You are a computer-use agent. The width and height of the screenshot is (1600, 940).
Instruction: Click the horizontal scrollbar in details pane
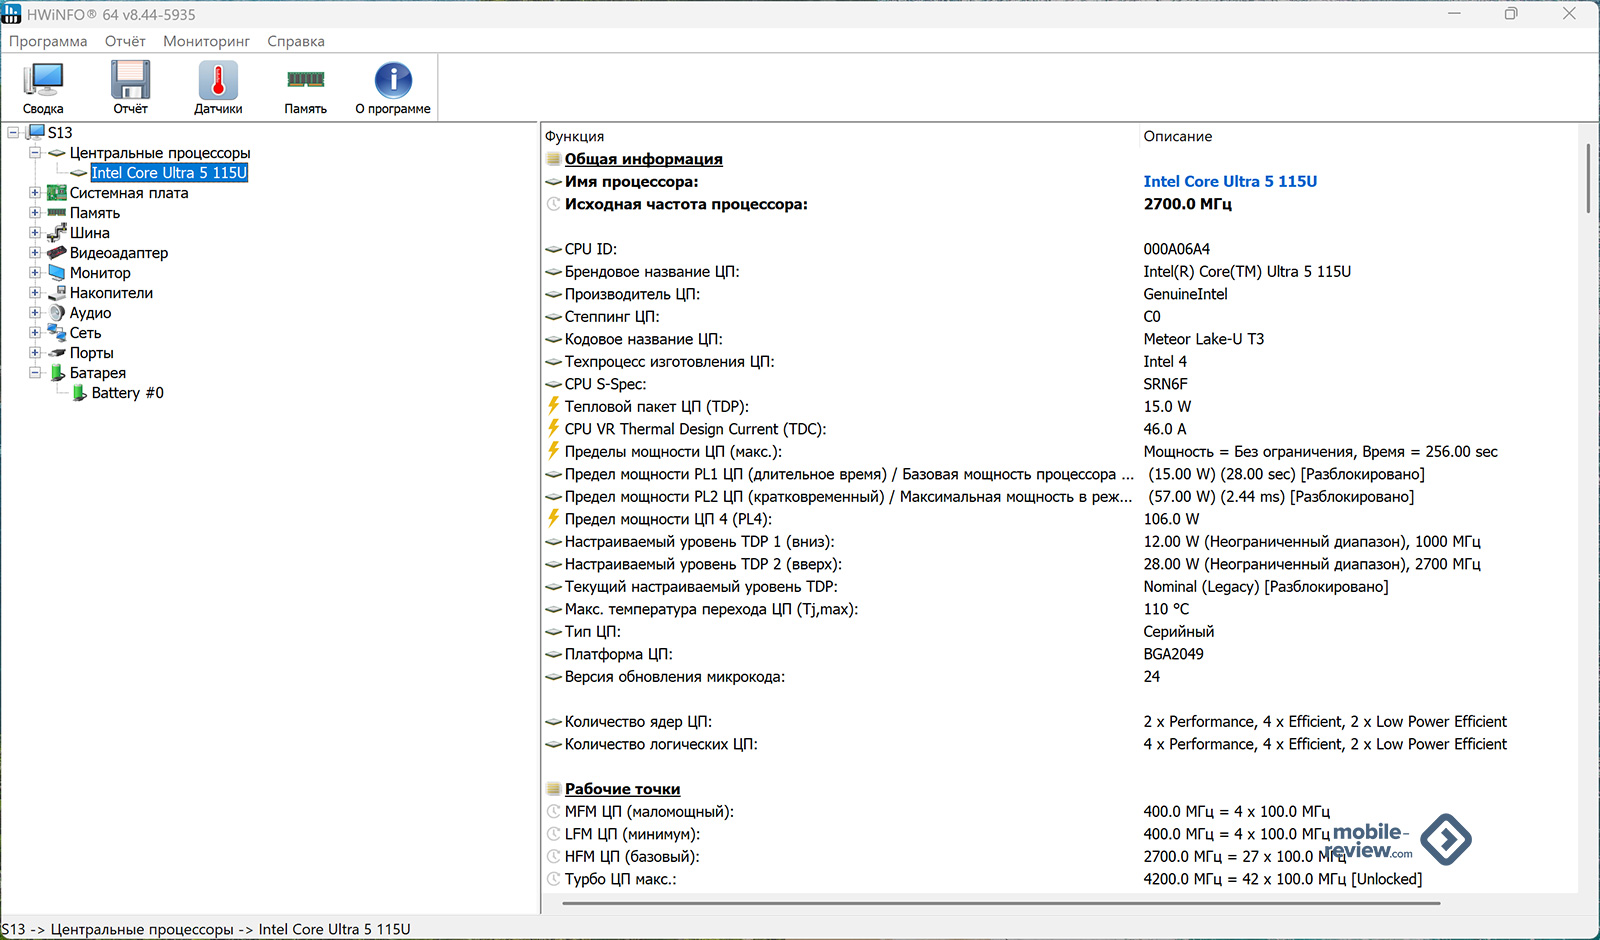[1000, 903]
